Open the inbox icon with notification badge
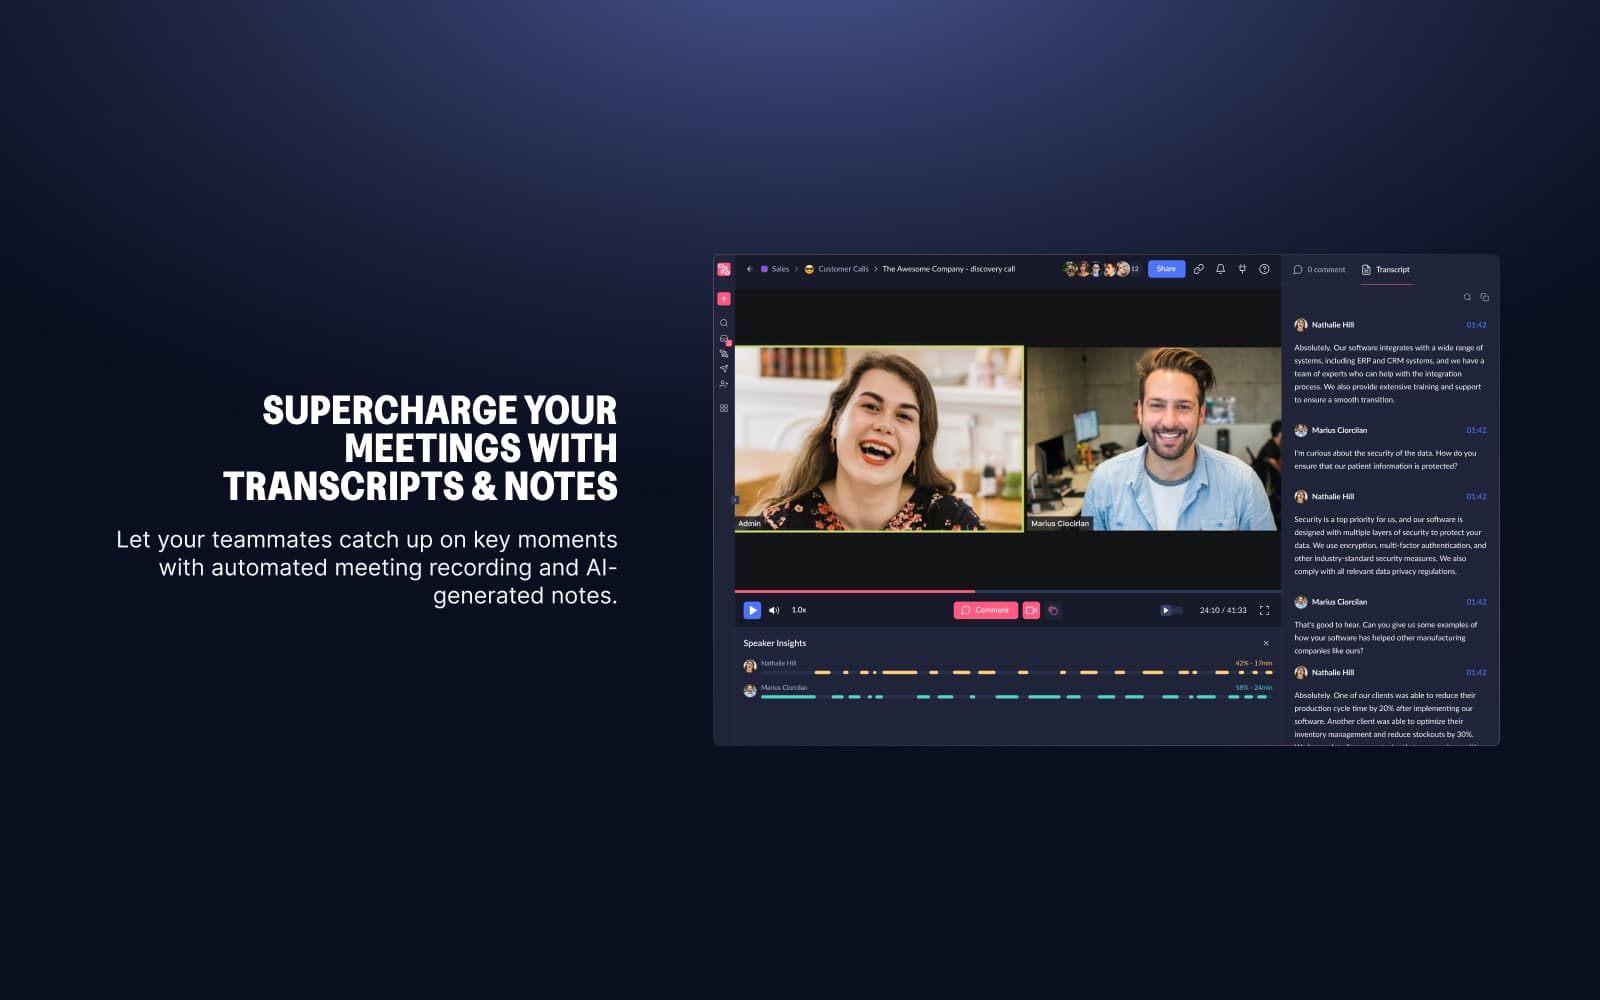This screenshot has height=1000, width=1600. pos(724,340)
